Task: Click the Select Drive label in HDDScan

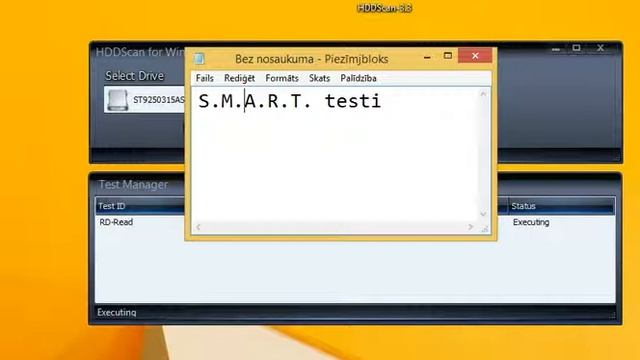Action: point(134,76)
